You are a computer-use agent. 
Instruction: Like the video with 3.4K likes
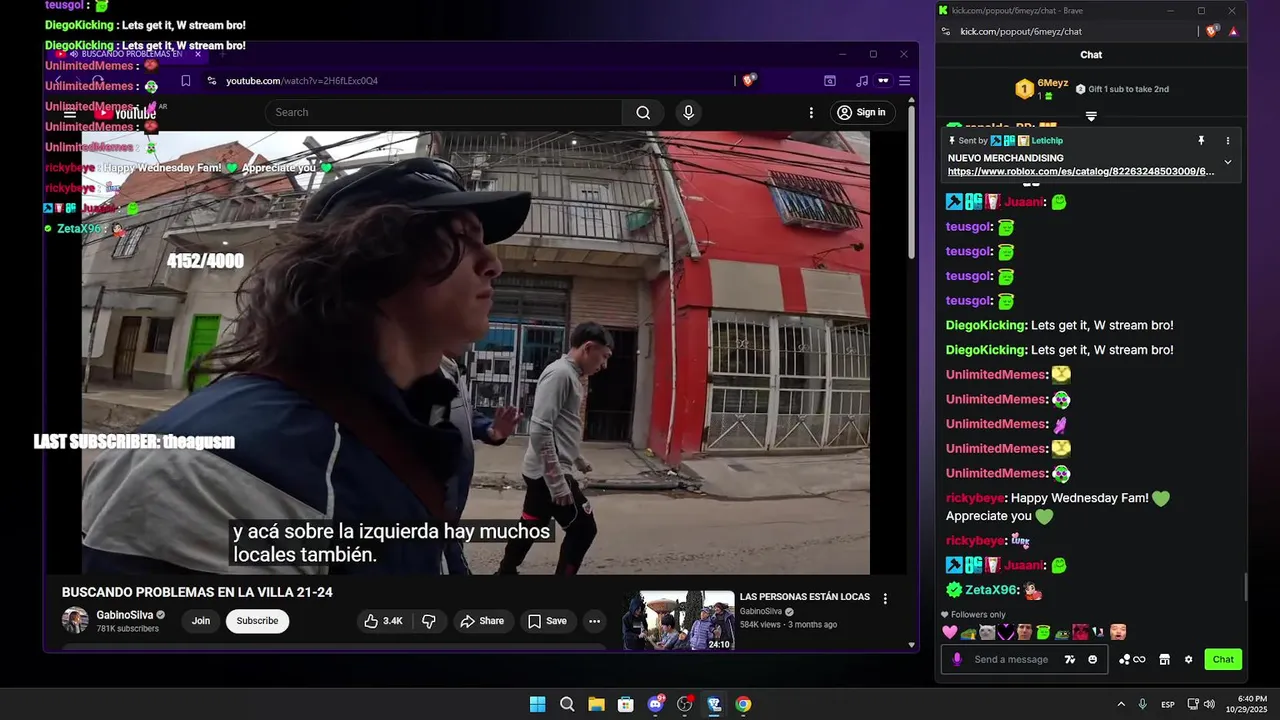point(383,621)
